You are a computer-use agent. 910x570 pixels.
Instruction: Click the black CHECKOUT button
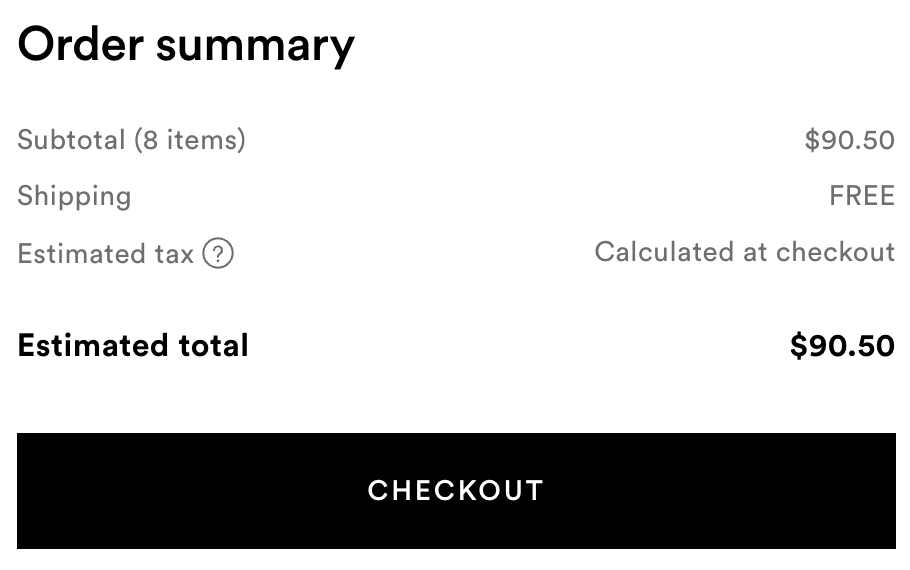(x=456, y=490)
